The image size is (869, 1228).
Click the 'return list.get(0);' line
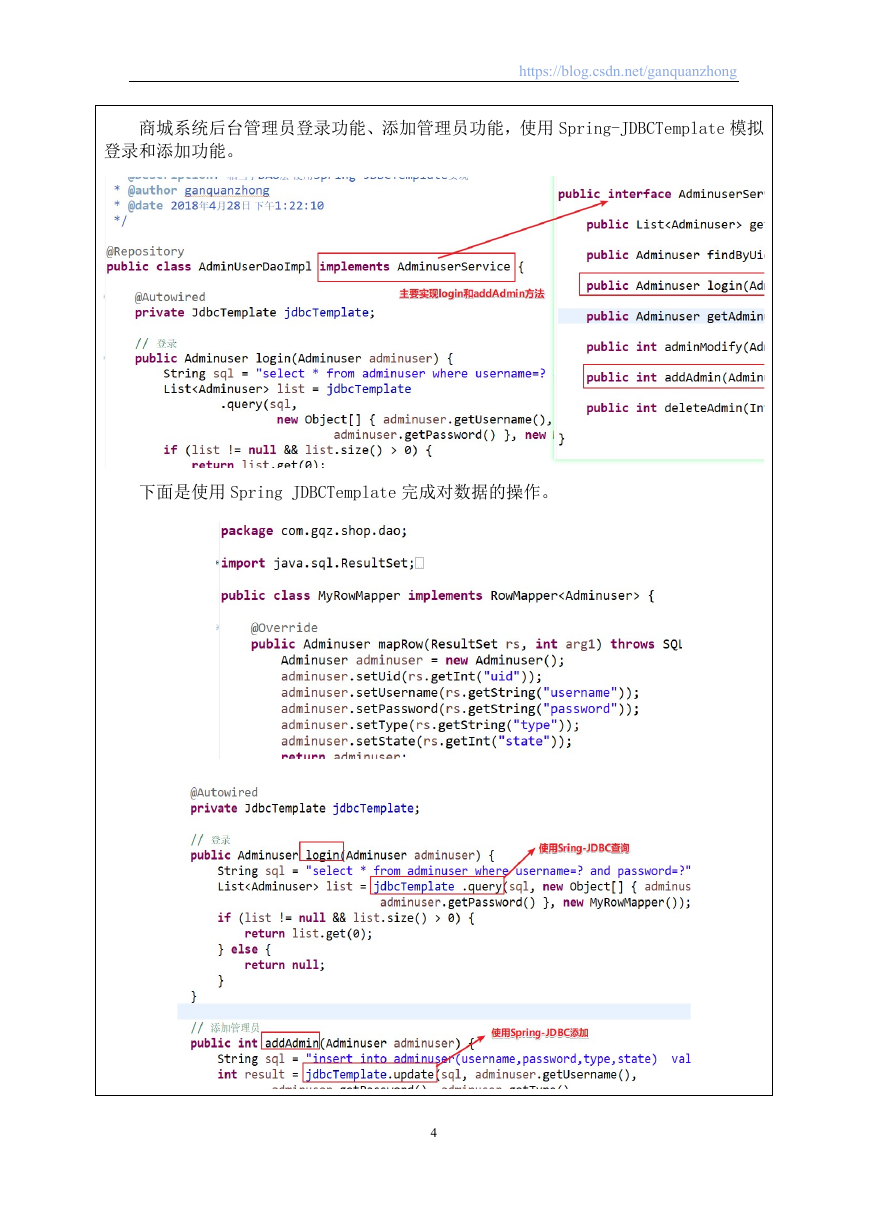[x=308, y=934]
